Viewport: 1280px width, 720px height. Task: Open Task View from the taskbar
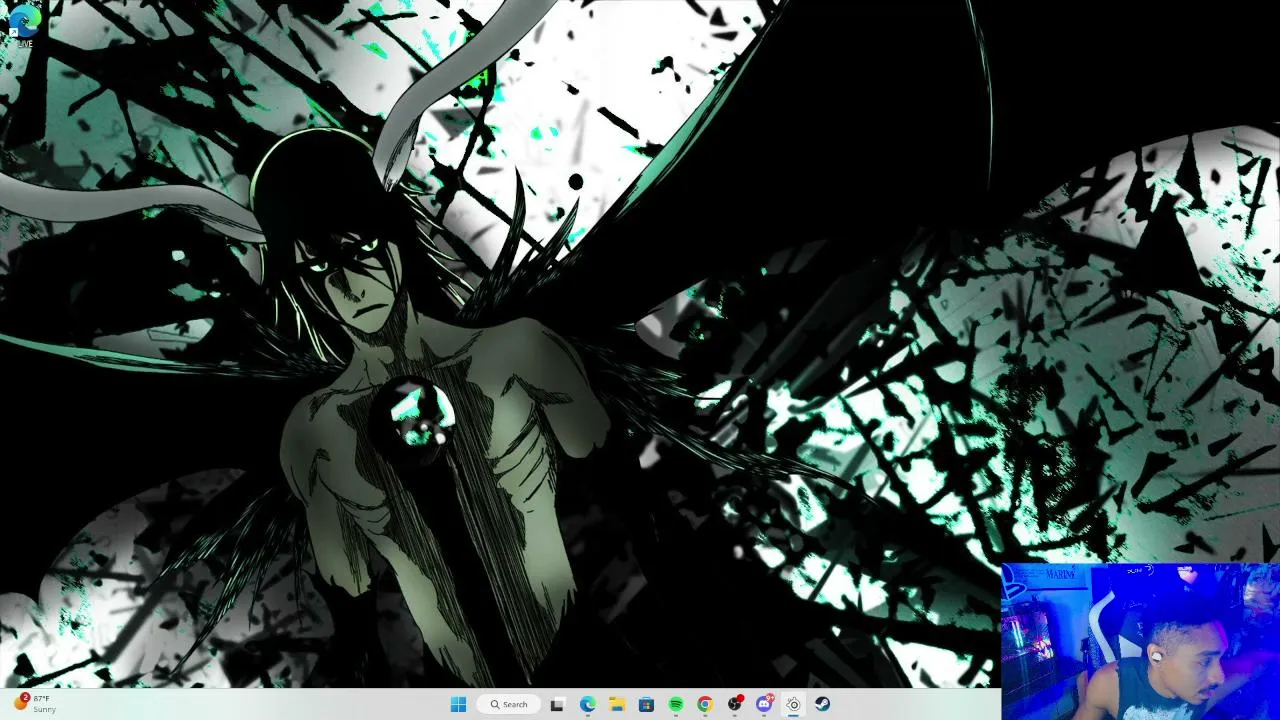point(557,704)
